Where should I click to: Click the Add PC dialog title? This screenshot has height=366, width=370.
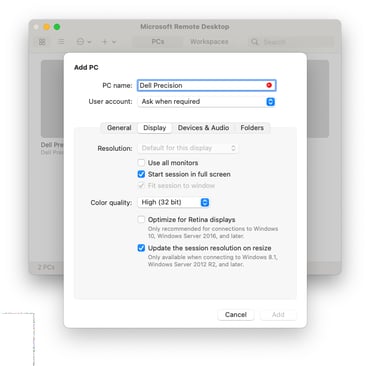[x=86, y=67]
